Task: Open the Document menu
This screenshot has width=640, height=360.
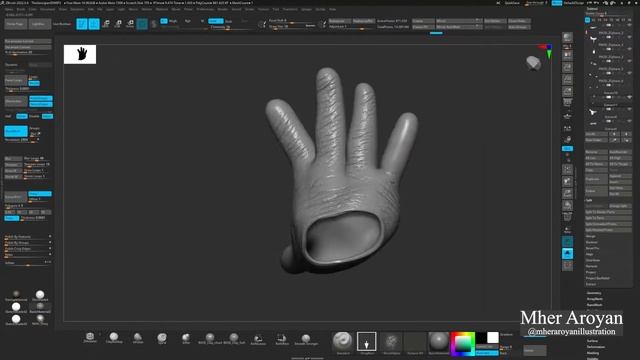Action: coord(47,9)
